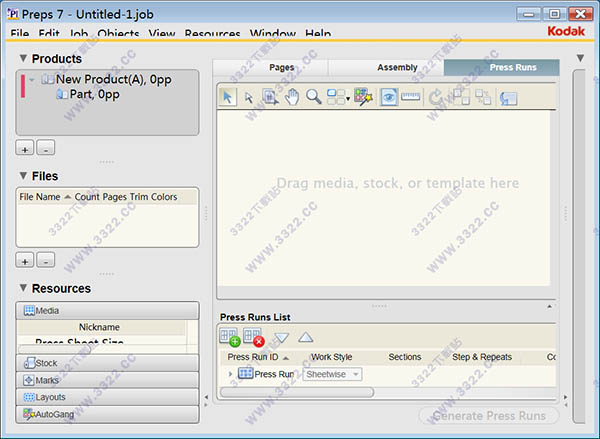Click the delete press run icon
This screenshot has height=439, width=600.
[254, 338]
